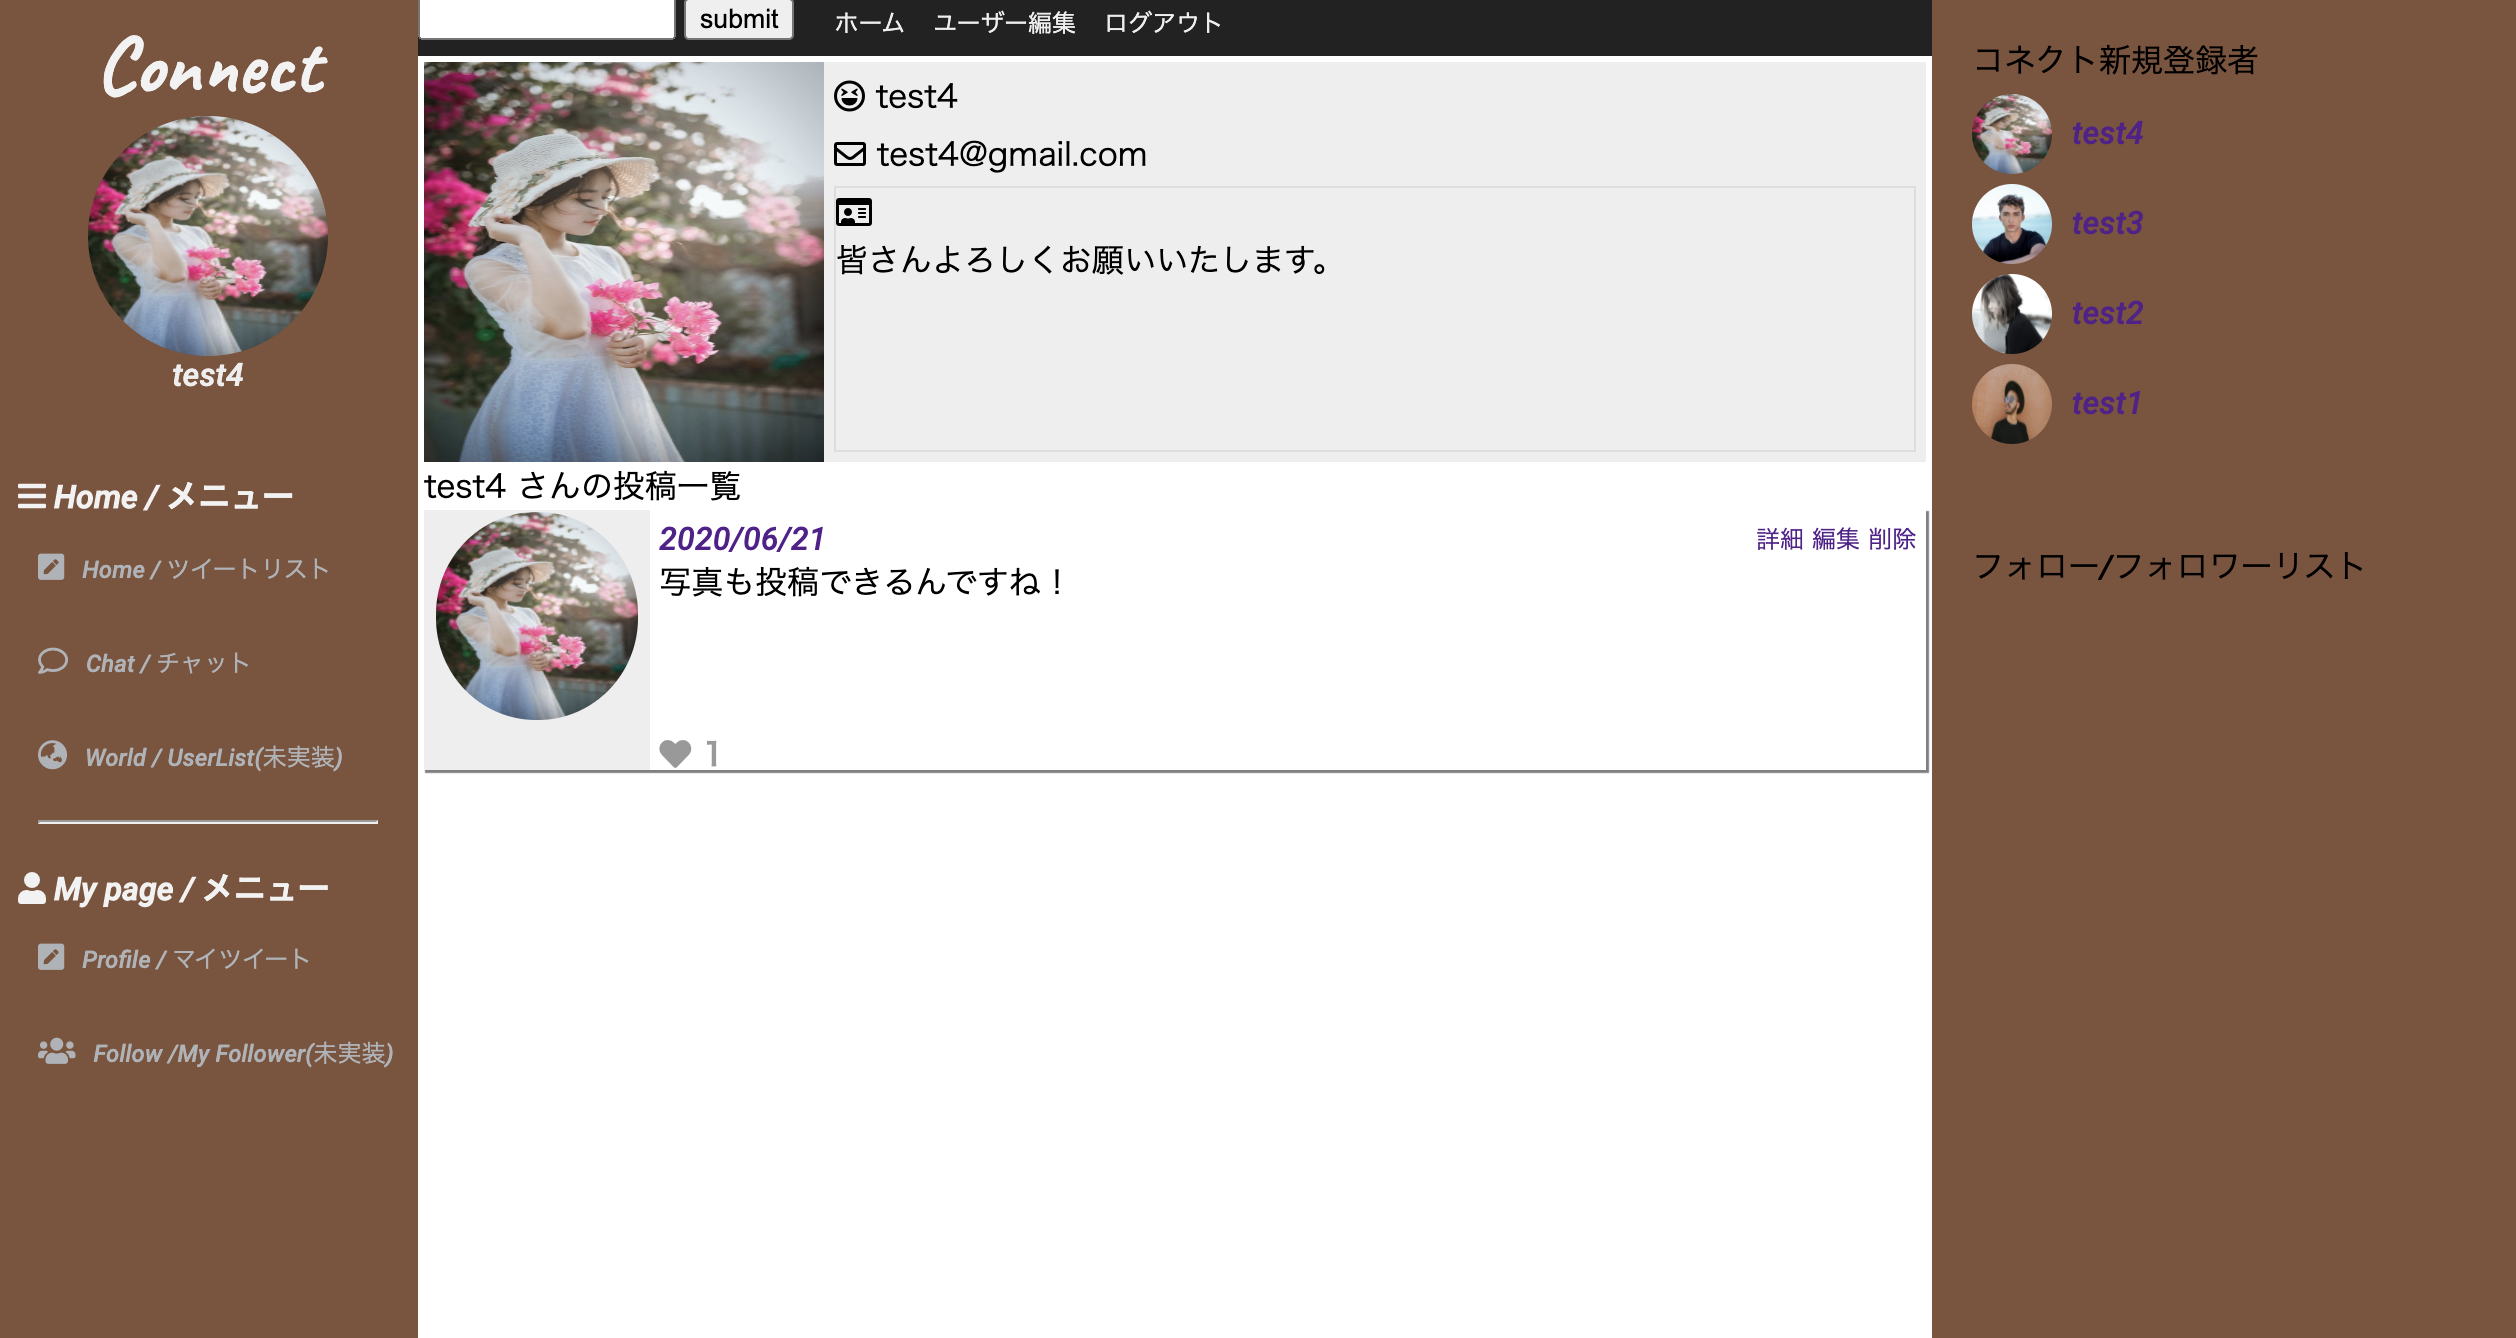The width and height of the screenshot is (2516, 1338).
Task: Click the heart like icon on post
Action: point(675,753)
